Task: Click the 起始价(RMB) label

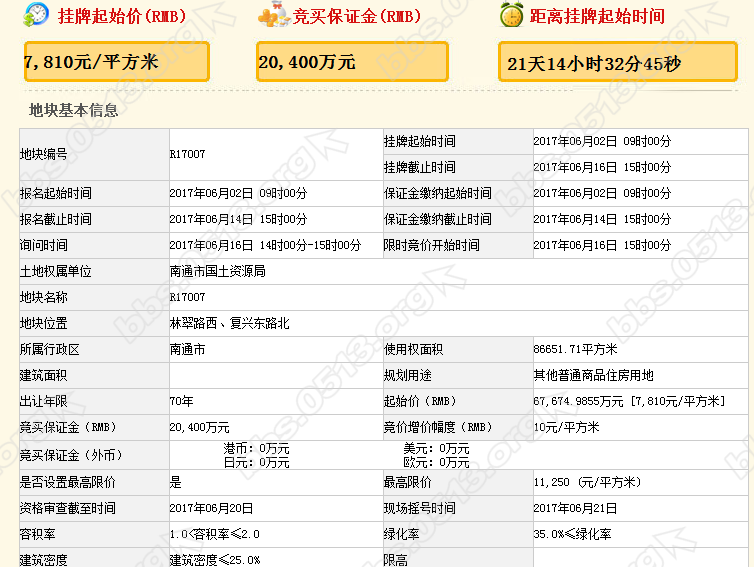Action: pos(420,401)
